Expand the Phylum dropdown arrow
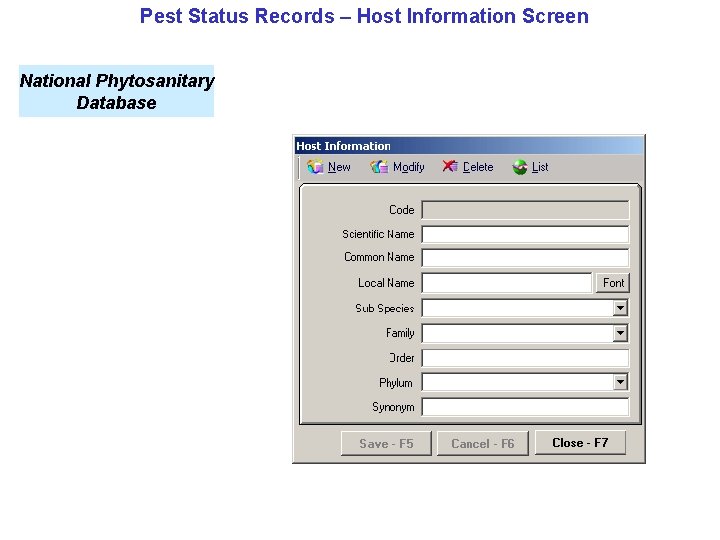This screenshot has width=720, height=540. pyautogui.click(x=620, y=382)
